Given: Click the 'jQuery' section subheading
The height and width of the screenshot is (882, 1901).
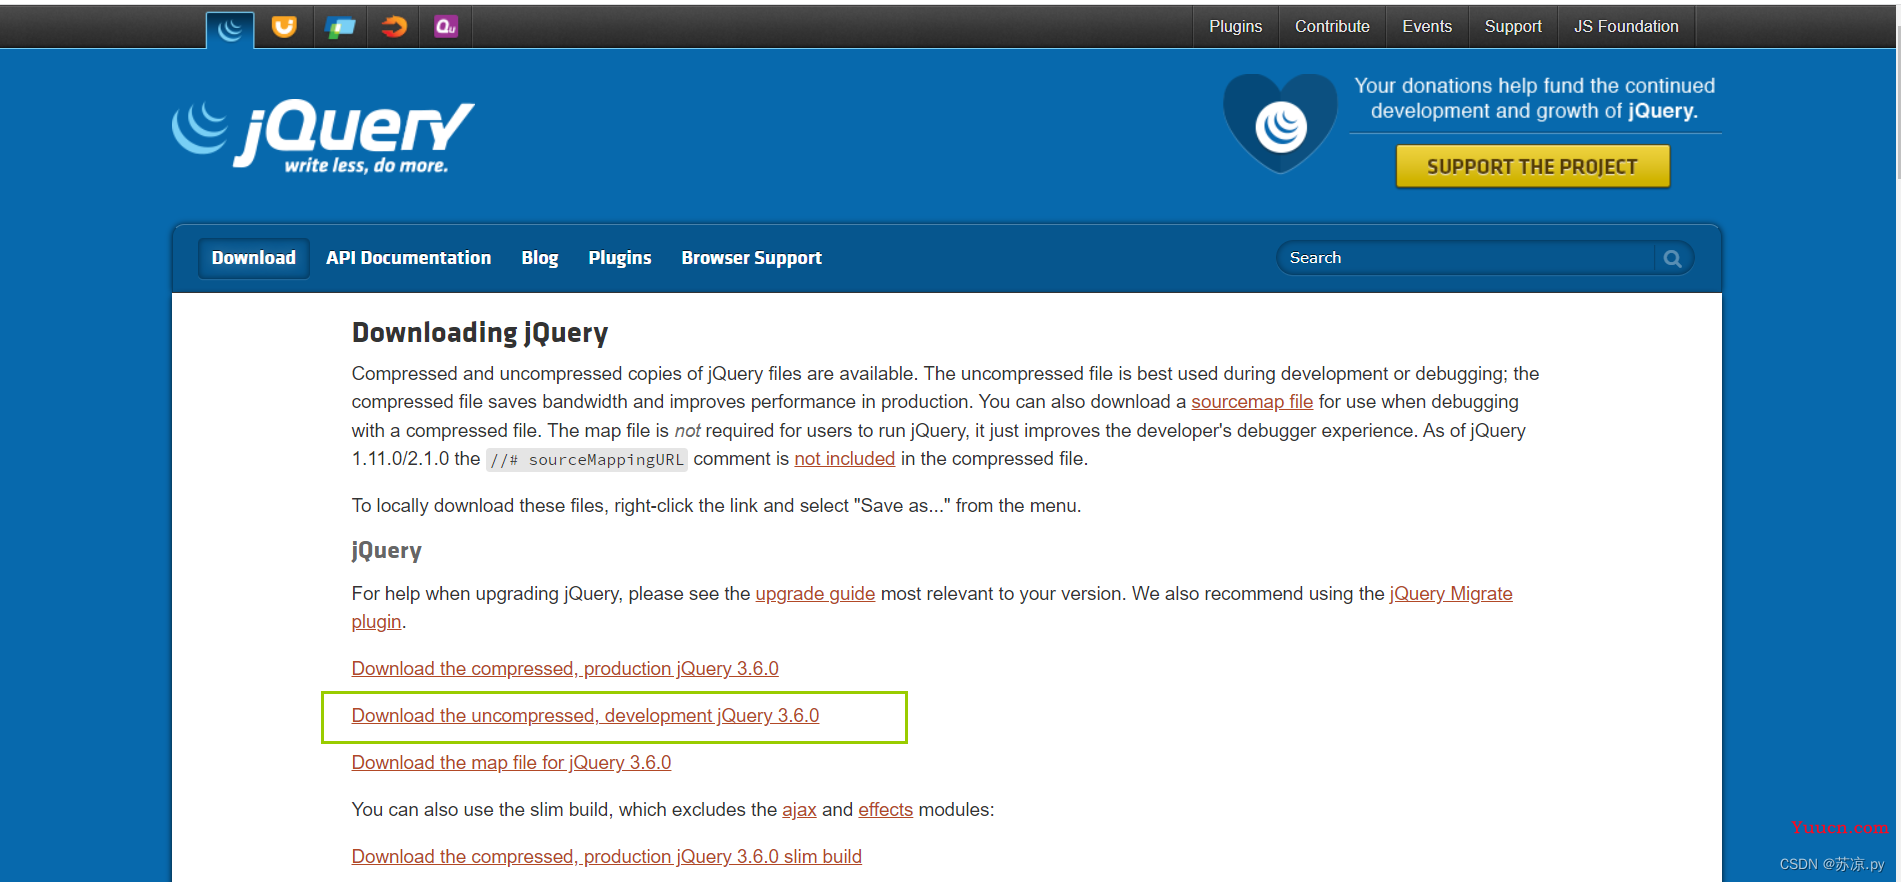Looking at the screenshot, I should 386,551.
